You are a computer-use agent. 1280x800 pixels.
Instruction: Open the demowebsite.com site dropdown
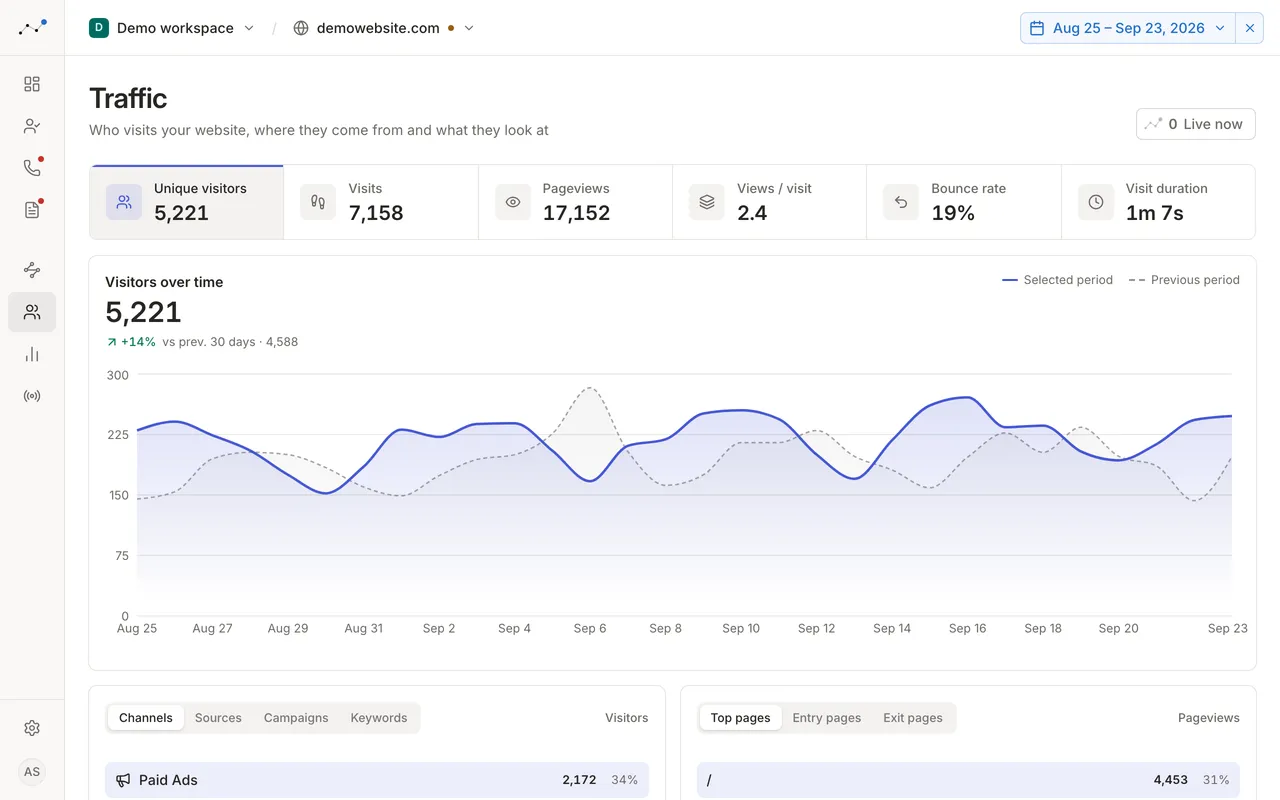pyautogui.click(x=383, y=28)
